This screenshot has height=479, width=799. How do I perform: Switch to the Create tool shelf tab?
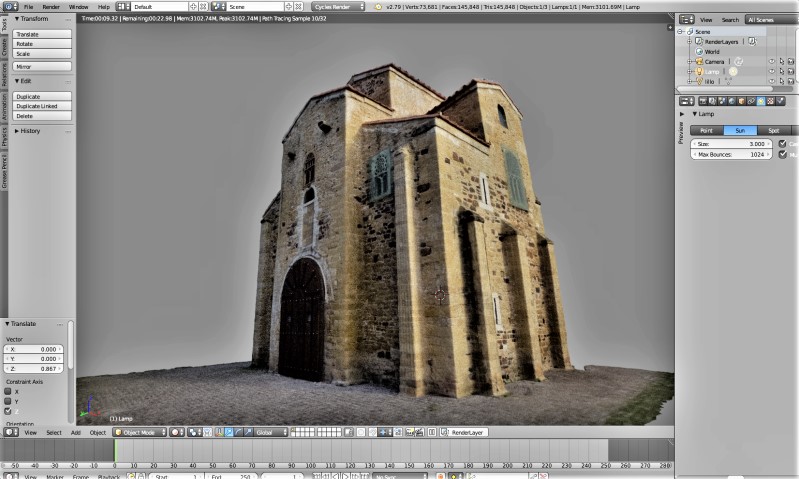click(x=4, y=48)
